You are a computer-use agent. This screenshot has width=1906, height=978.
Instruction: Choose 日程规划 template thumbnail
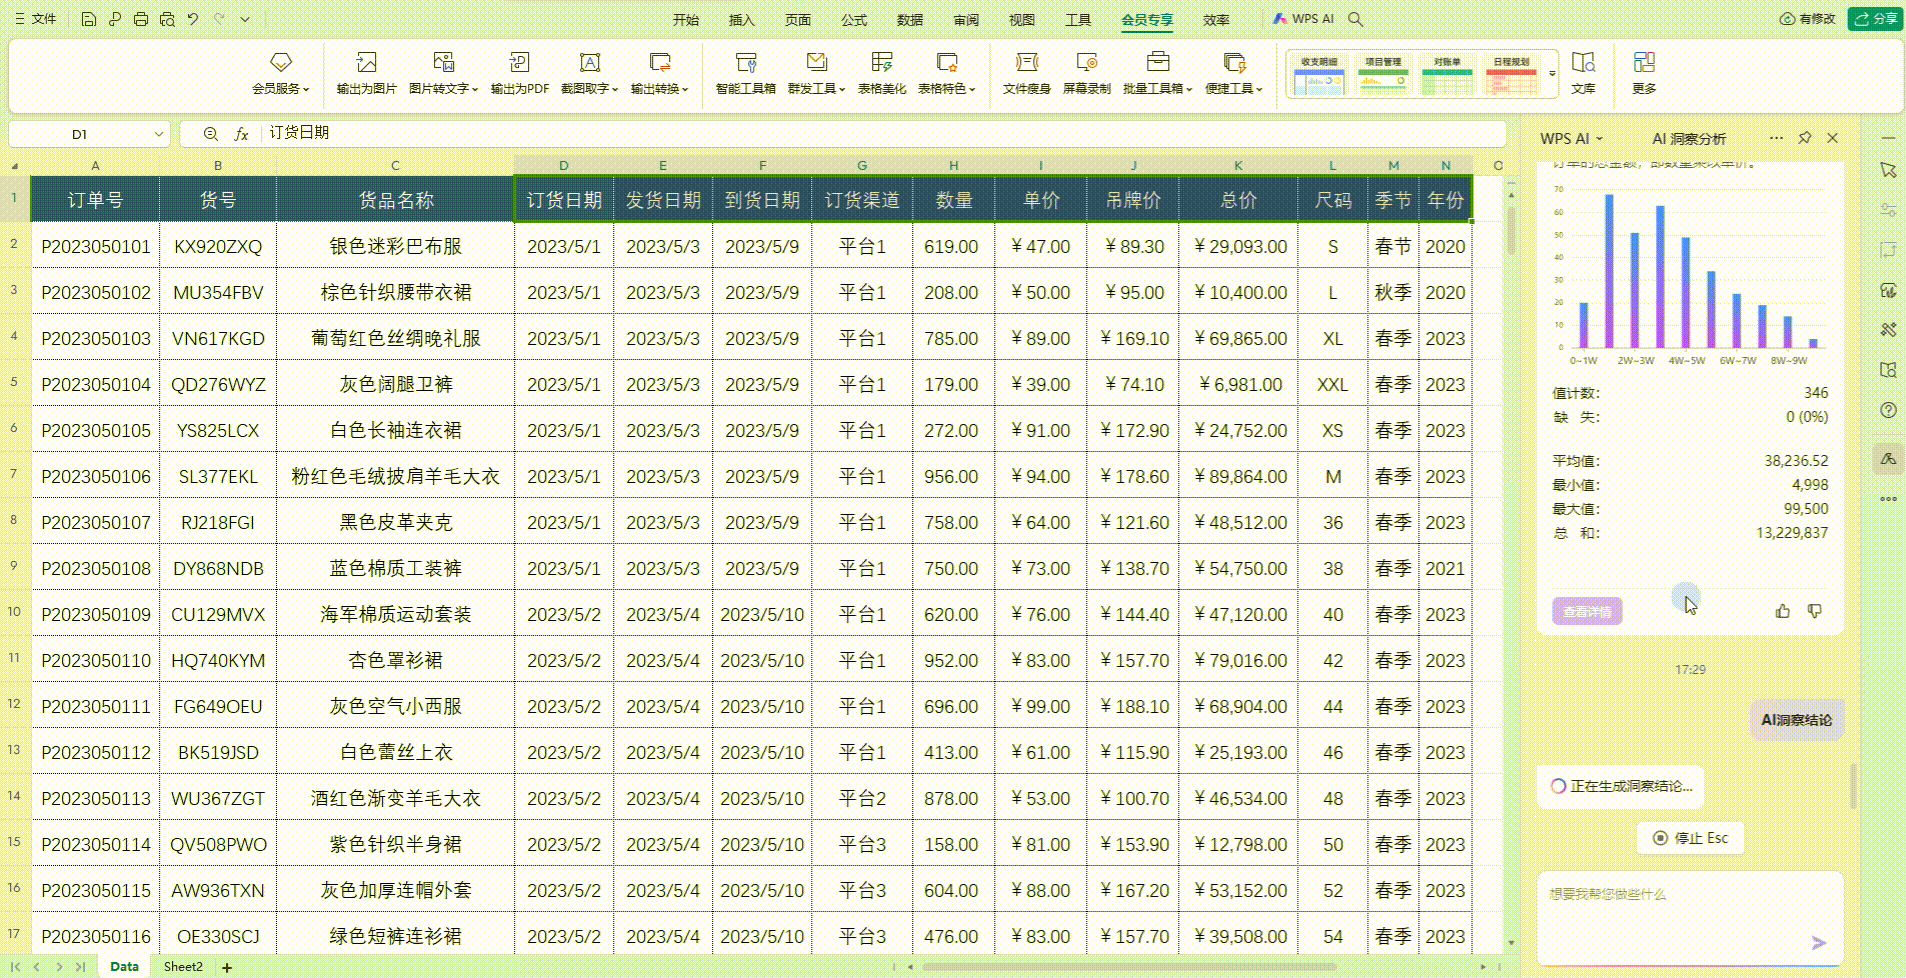(1511, 76)
